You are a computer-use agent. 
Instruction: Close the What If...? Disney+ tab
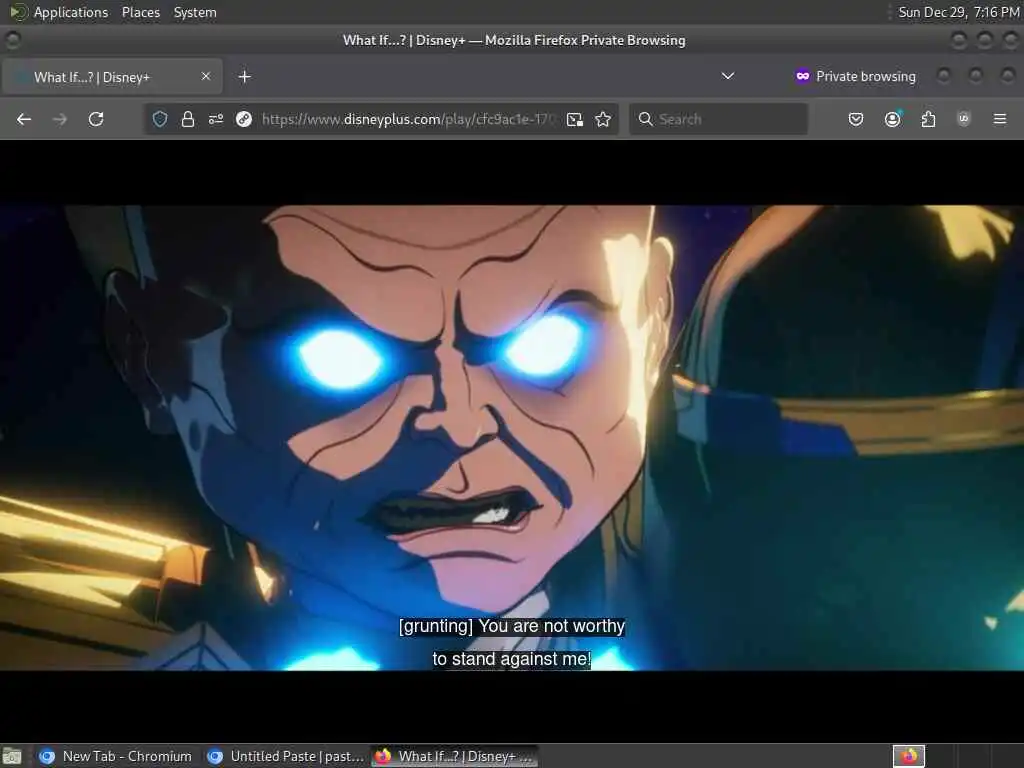(206, 76)
